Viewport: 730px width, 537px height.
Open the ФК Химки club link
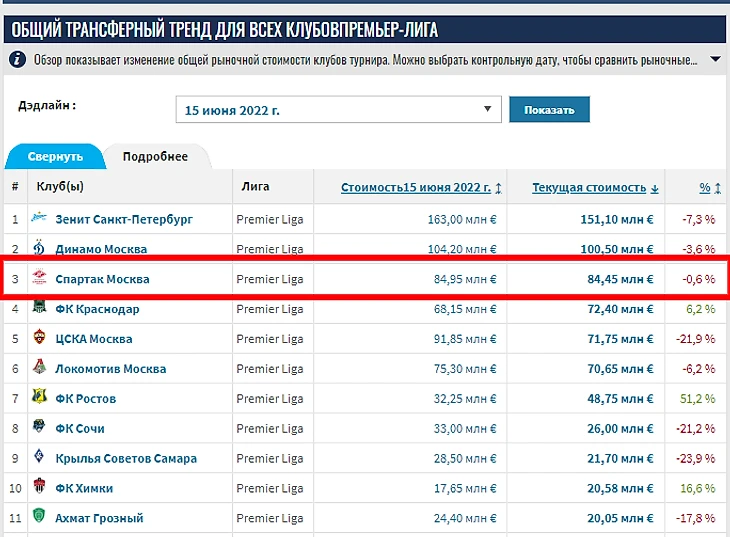point(84,488)
